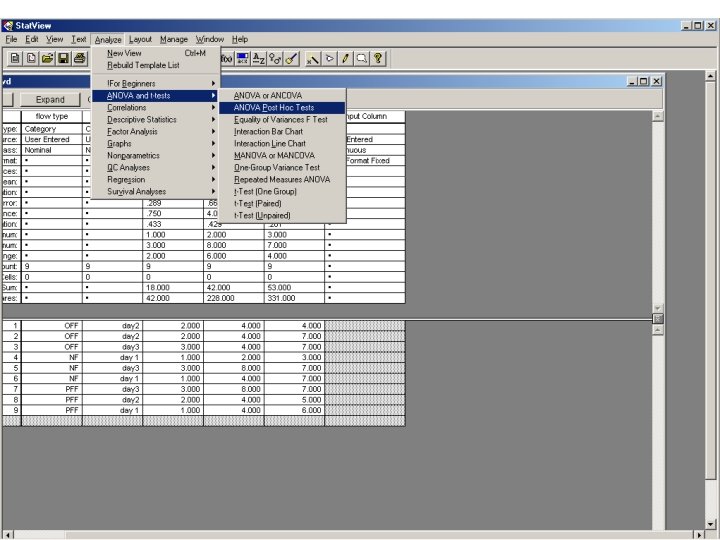The height and width of the screenshot is (540, 720).
Task: Select Interaction Bar Chart
Action: (282, 131)
